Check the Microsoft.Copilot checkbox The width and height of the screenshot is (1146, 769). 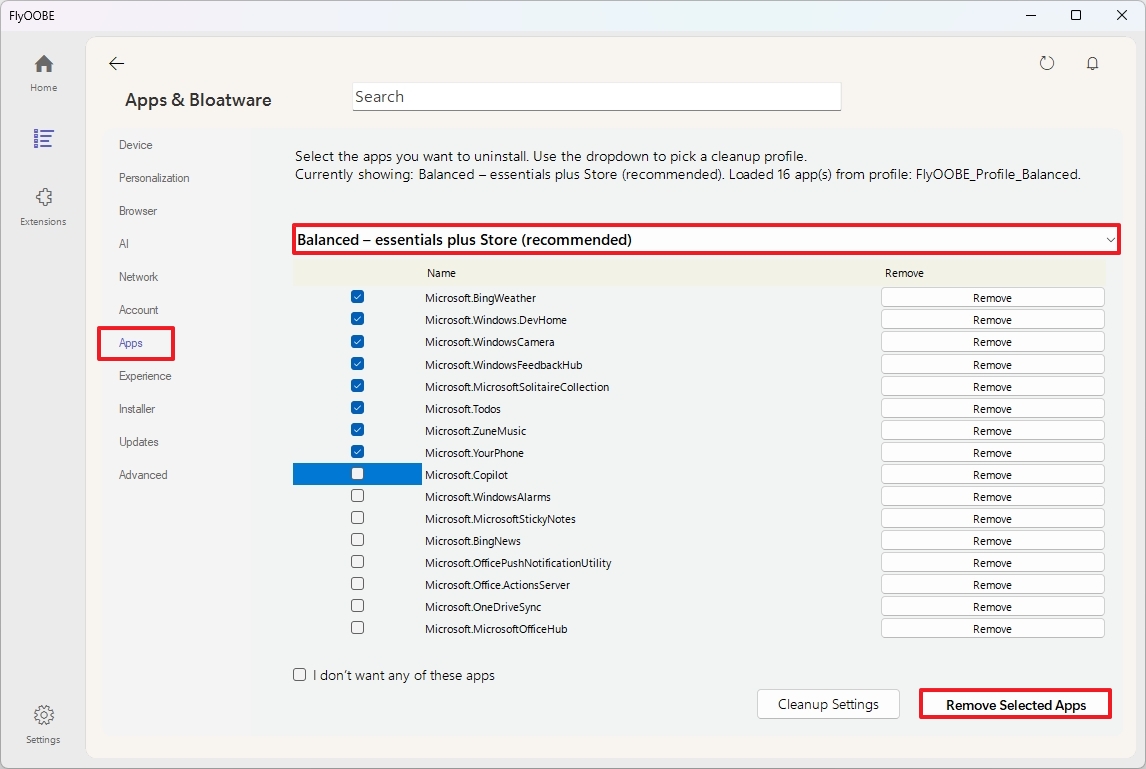coord(358,474)
